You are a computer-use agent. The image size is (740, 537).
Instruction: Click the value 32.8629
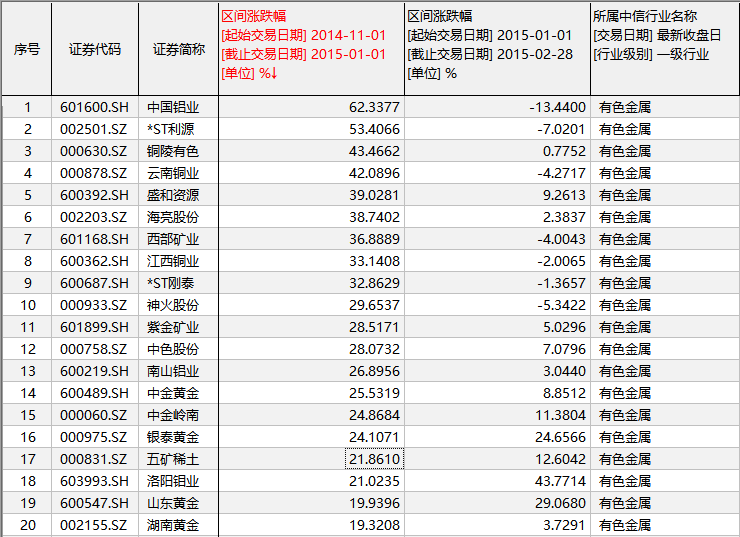374,283
